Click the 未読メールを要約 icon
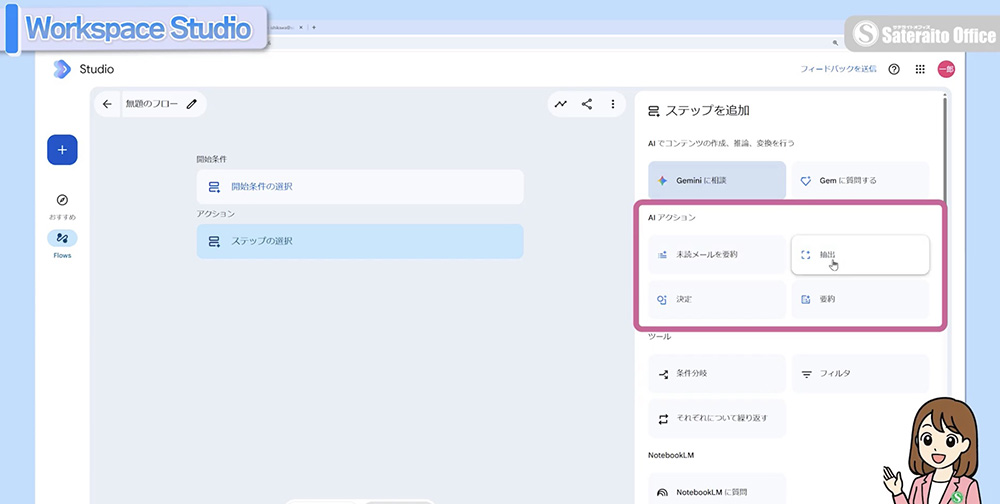The width and height of the screenshot is (1000, 504). [x=662, y=255]
